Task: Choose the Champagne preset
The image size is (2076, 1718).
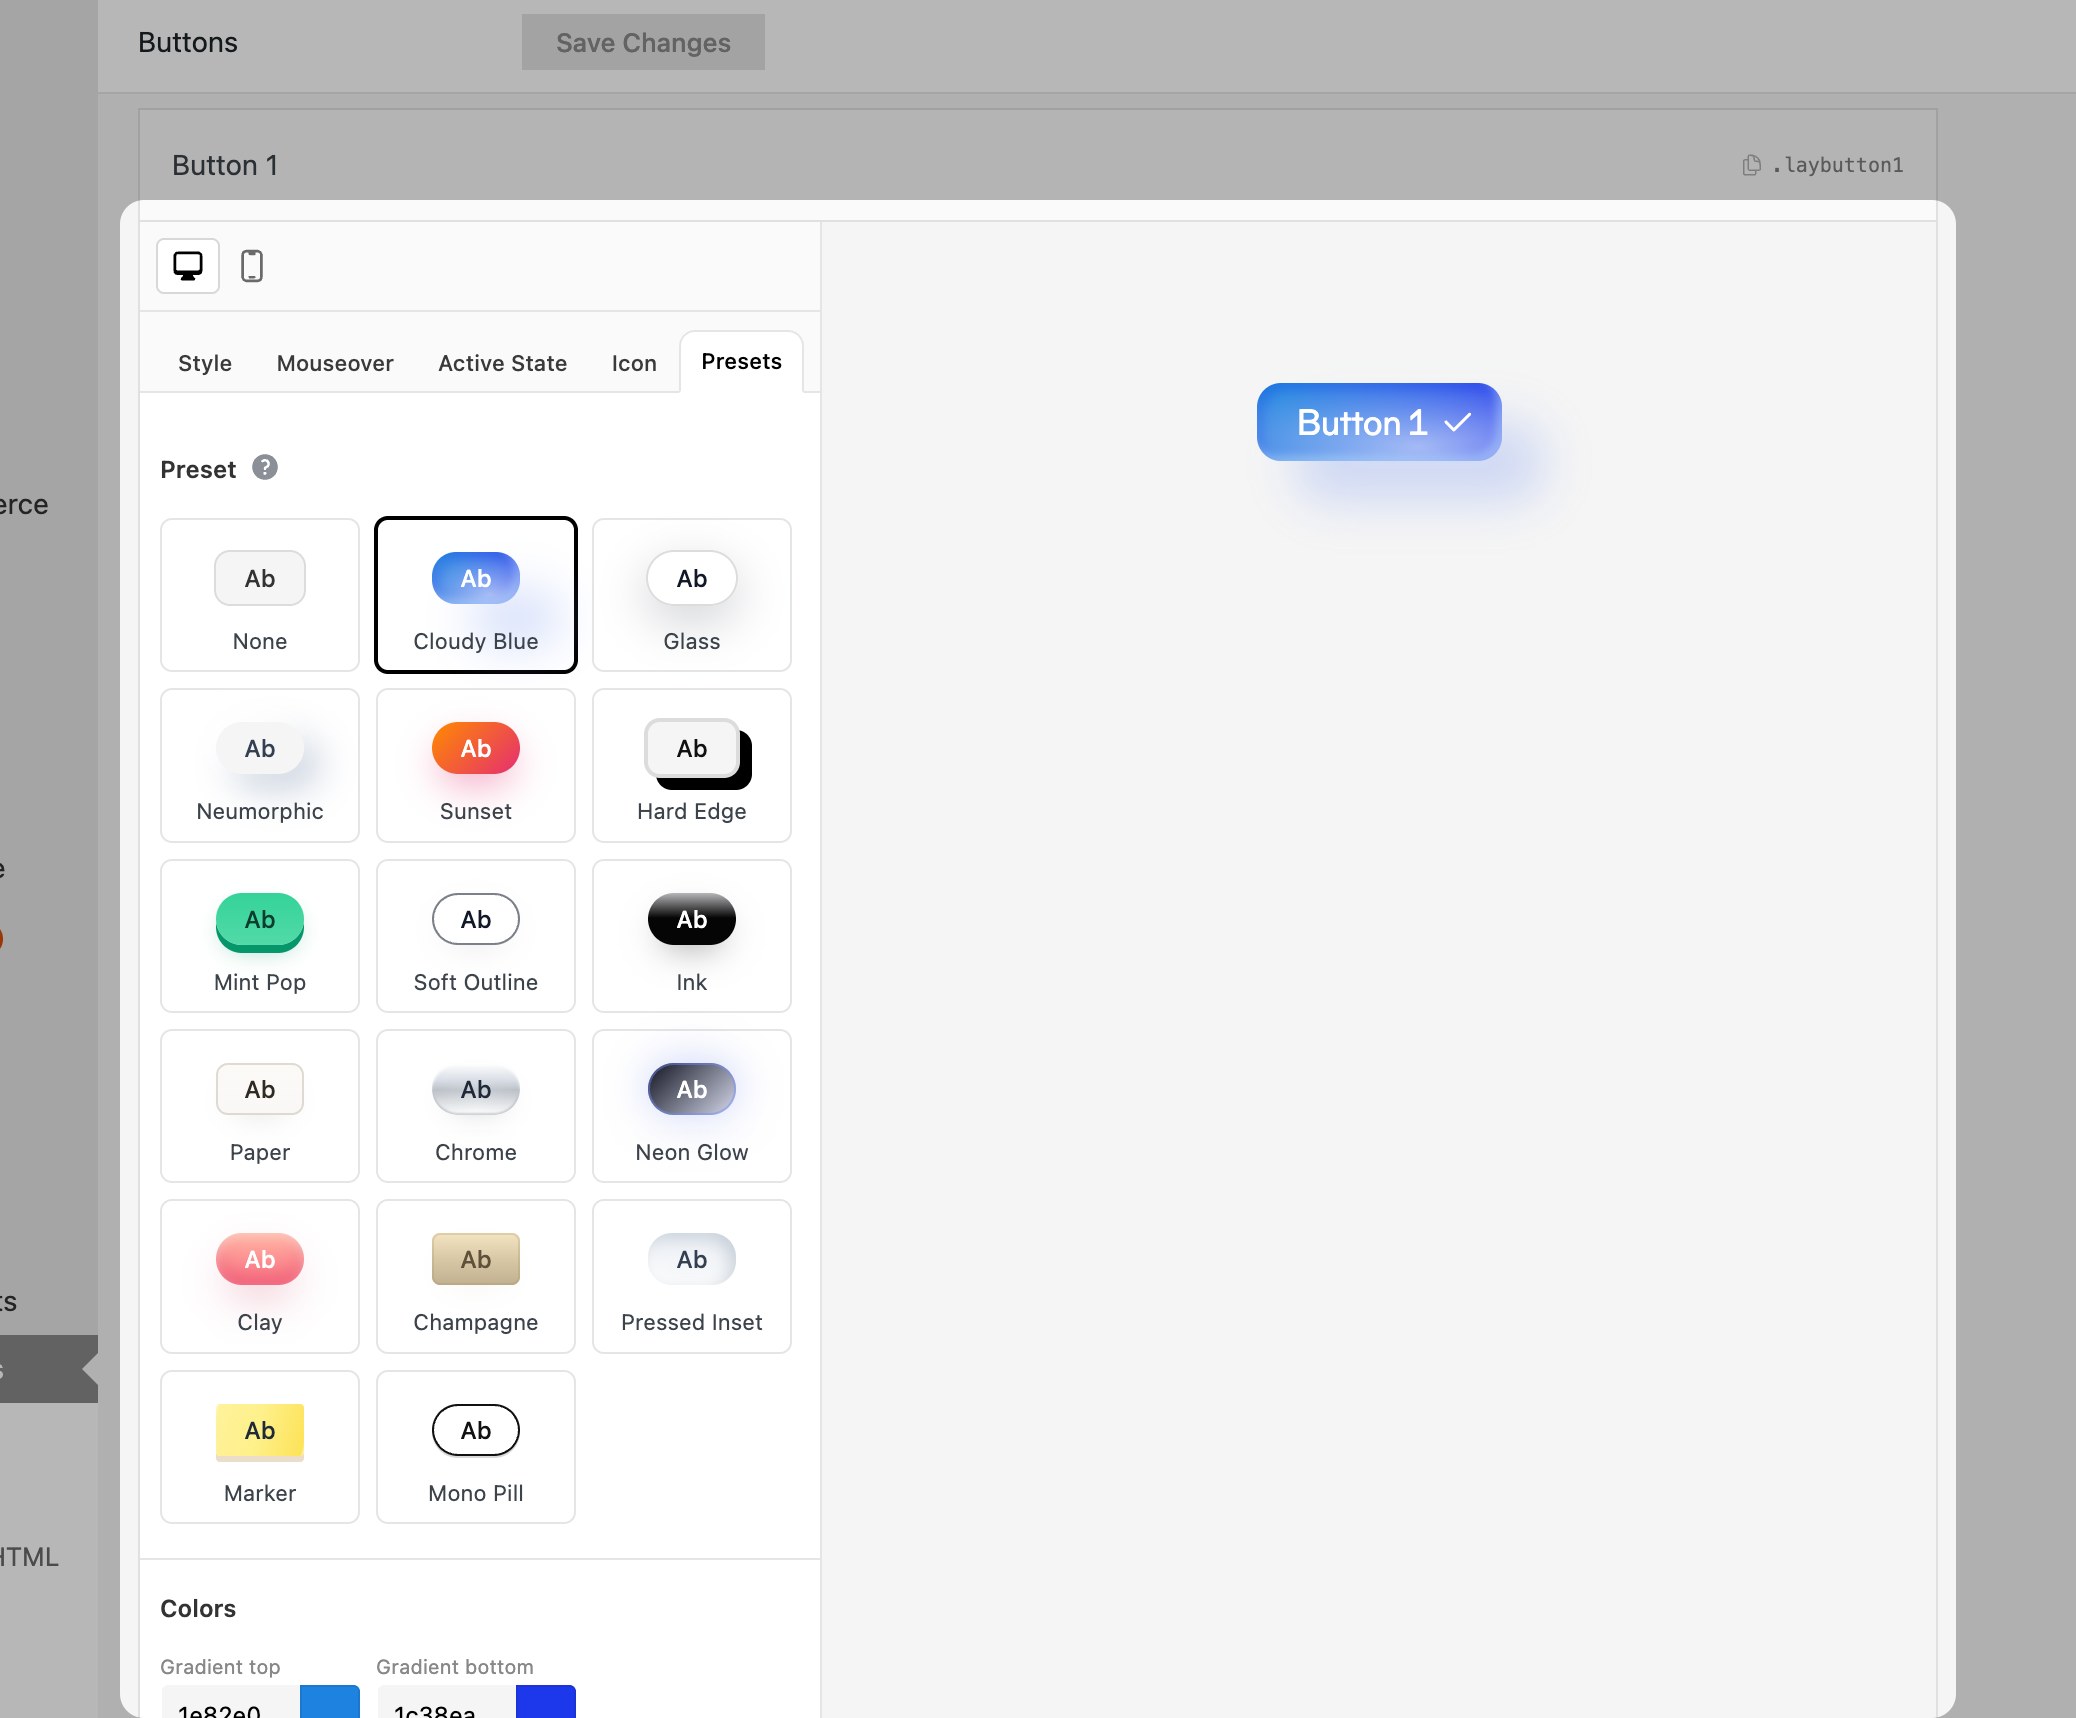Action: (476, 1276)
